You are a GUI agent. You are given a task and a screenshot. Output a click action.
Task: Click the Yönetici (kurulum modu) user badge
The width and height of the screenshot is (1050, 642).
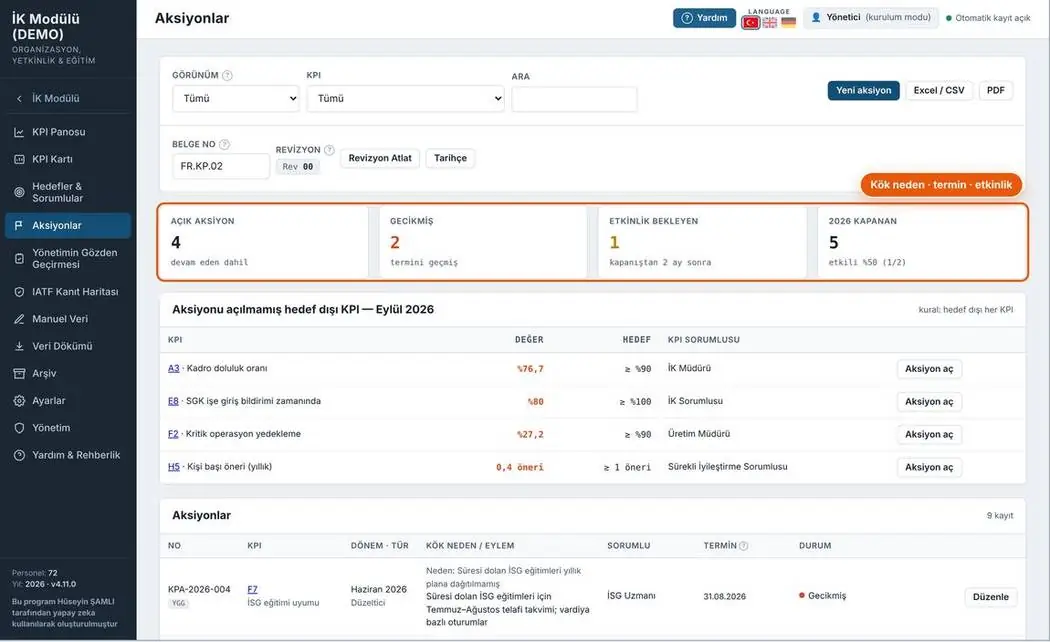coord(871,17)
